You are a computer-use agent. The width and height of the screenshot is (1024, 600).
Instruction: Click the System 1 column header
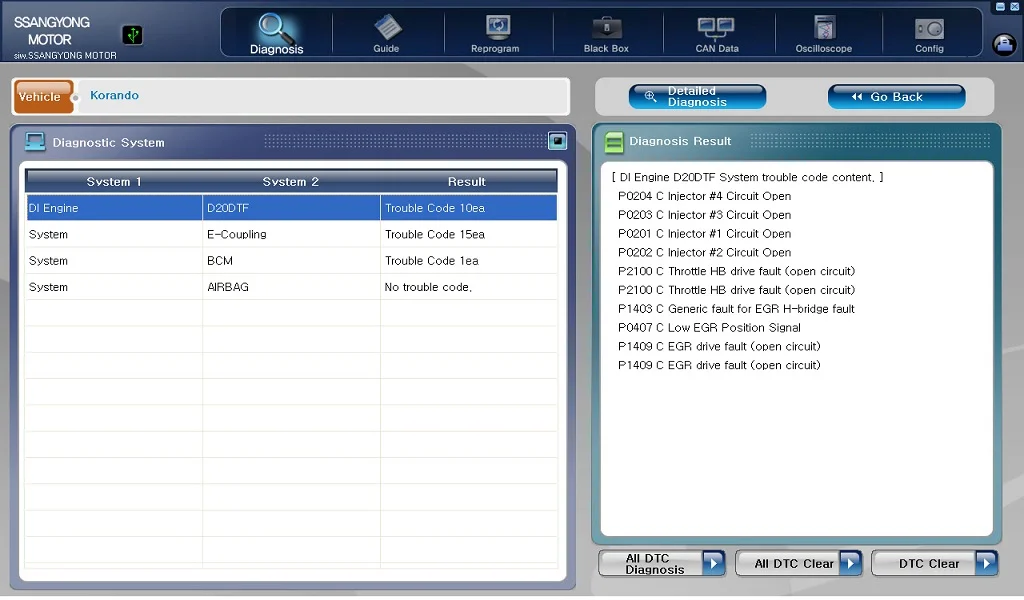(x=114, y=182)
